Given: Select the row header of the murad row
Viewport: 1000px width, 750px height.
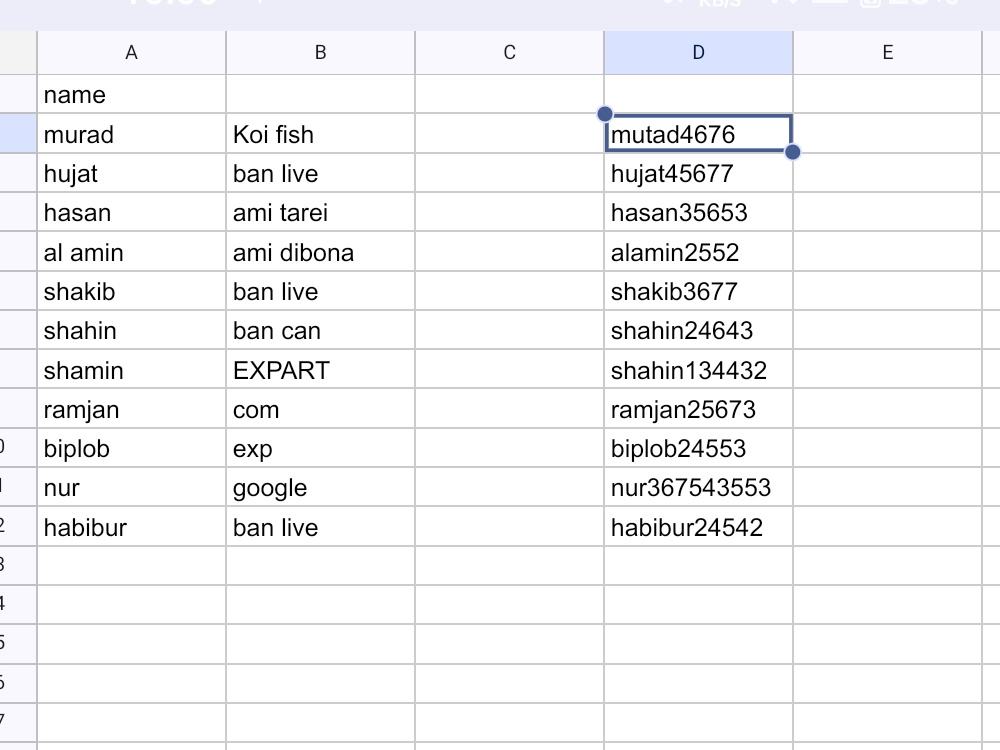Looking at the screenshot, I should (18, 134).
